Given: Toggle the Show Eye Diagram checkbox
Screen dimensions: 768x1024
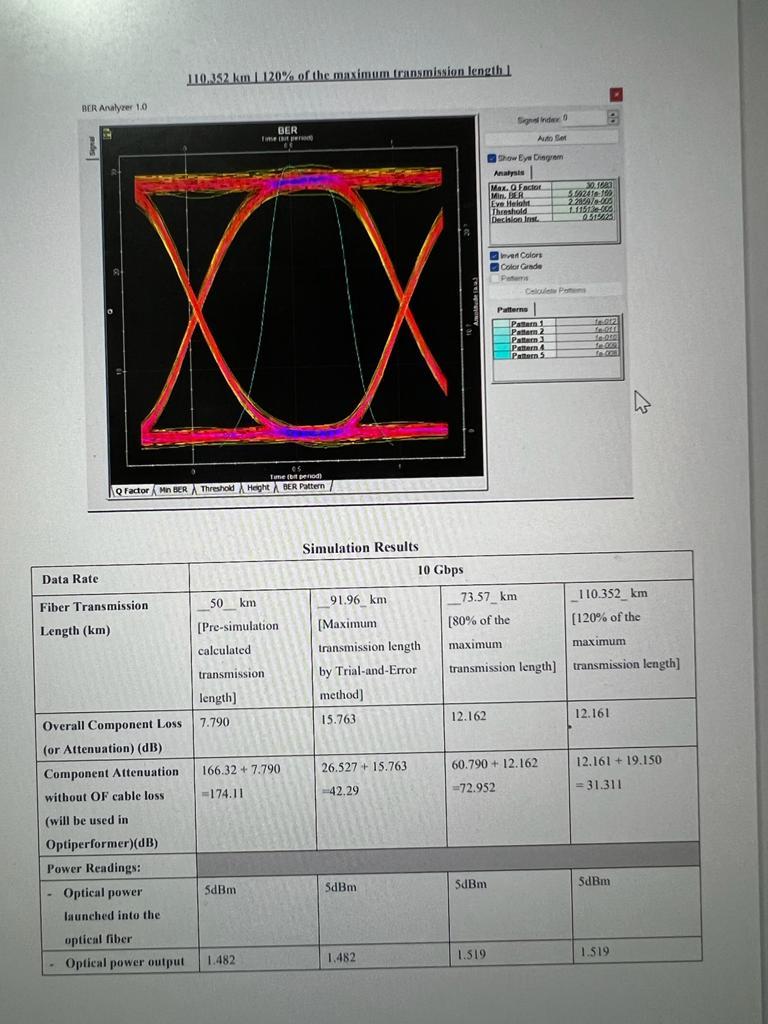Looking at the screenshot, I should (492, 157).
